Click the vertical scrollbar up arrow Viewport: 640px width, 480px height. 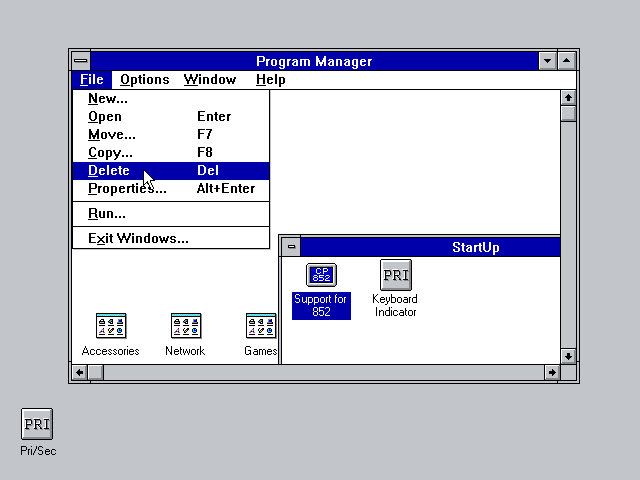tap(568, 98)
